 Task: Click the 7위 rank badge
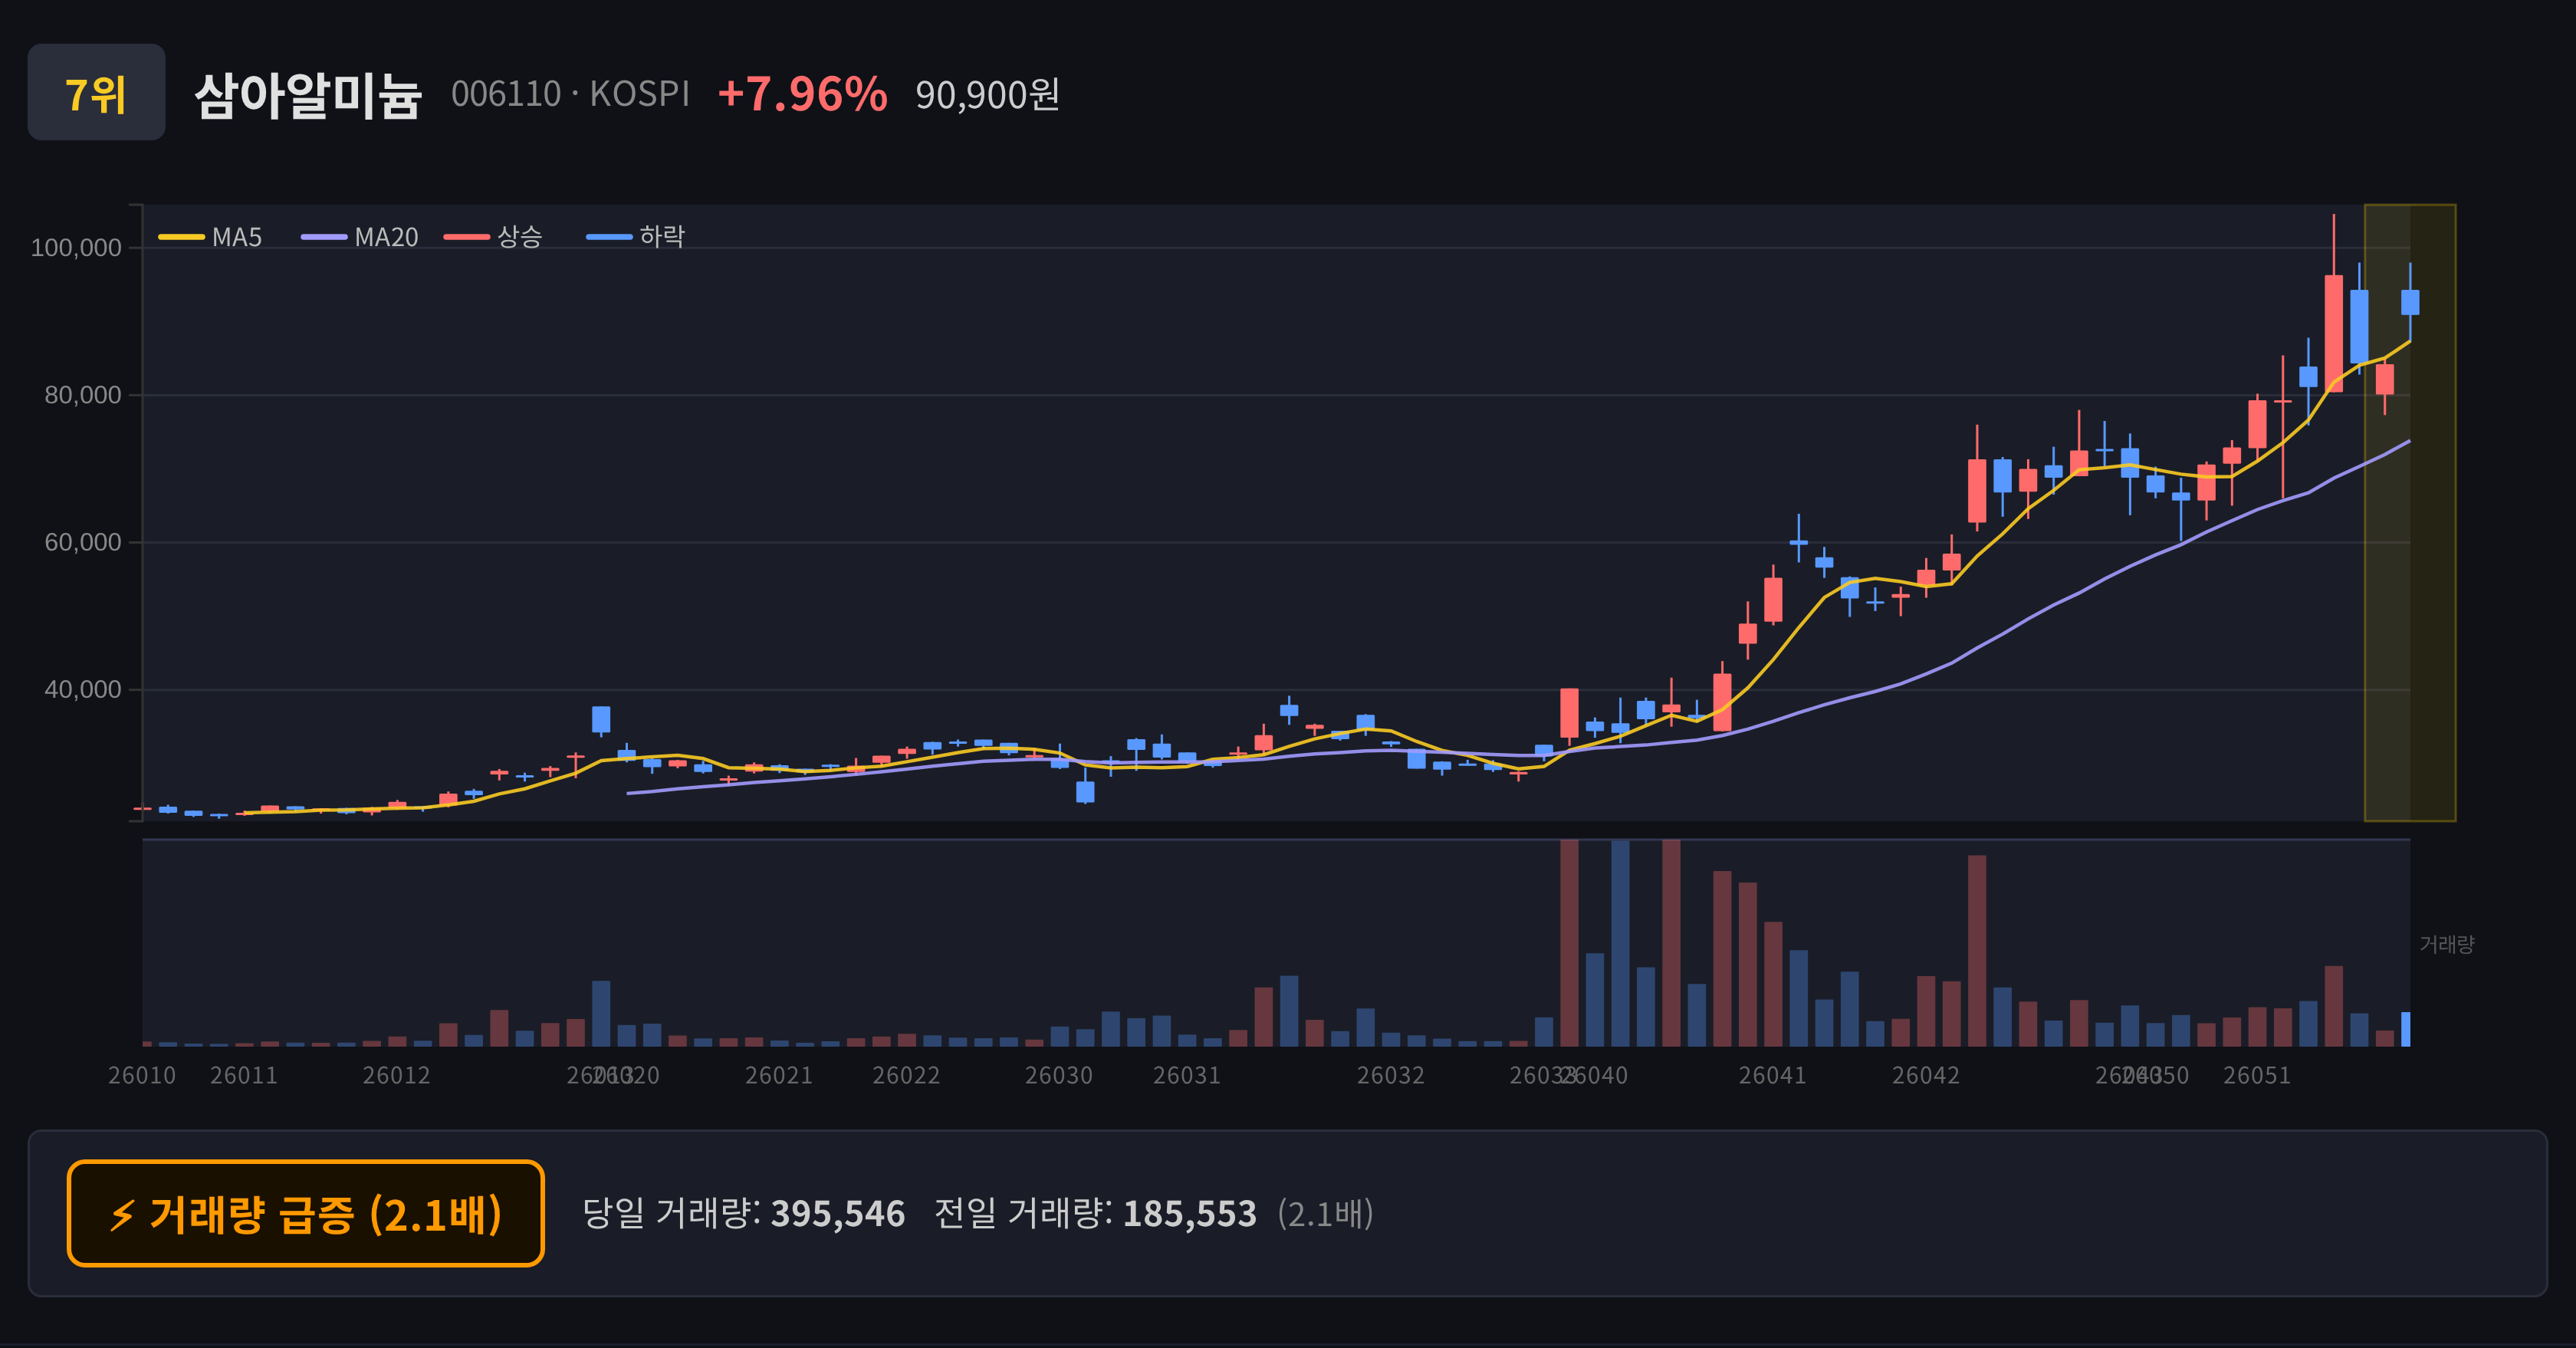click(96, 92)
